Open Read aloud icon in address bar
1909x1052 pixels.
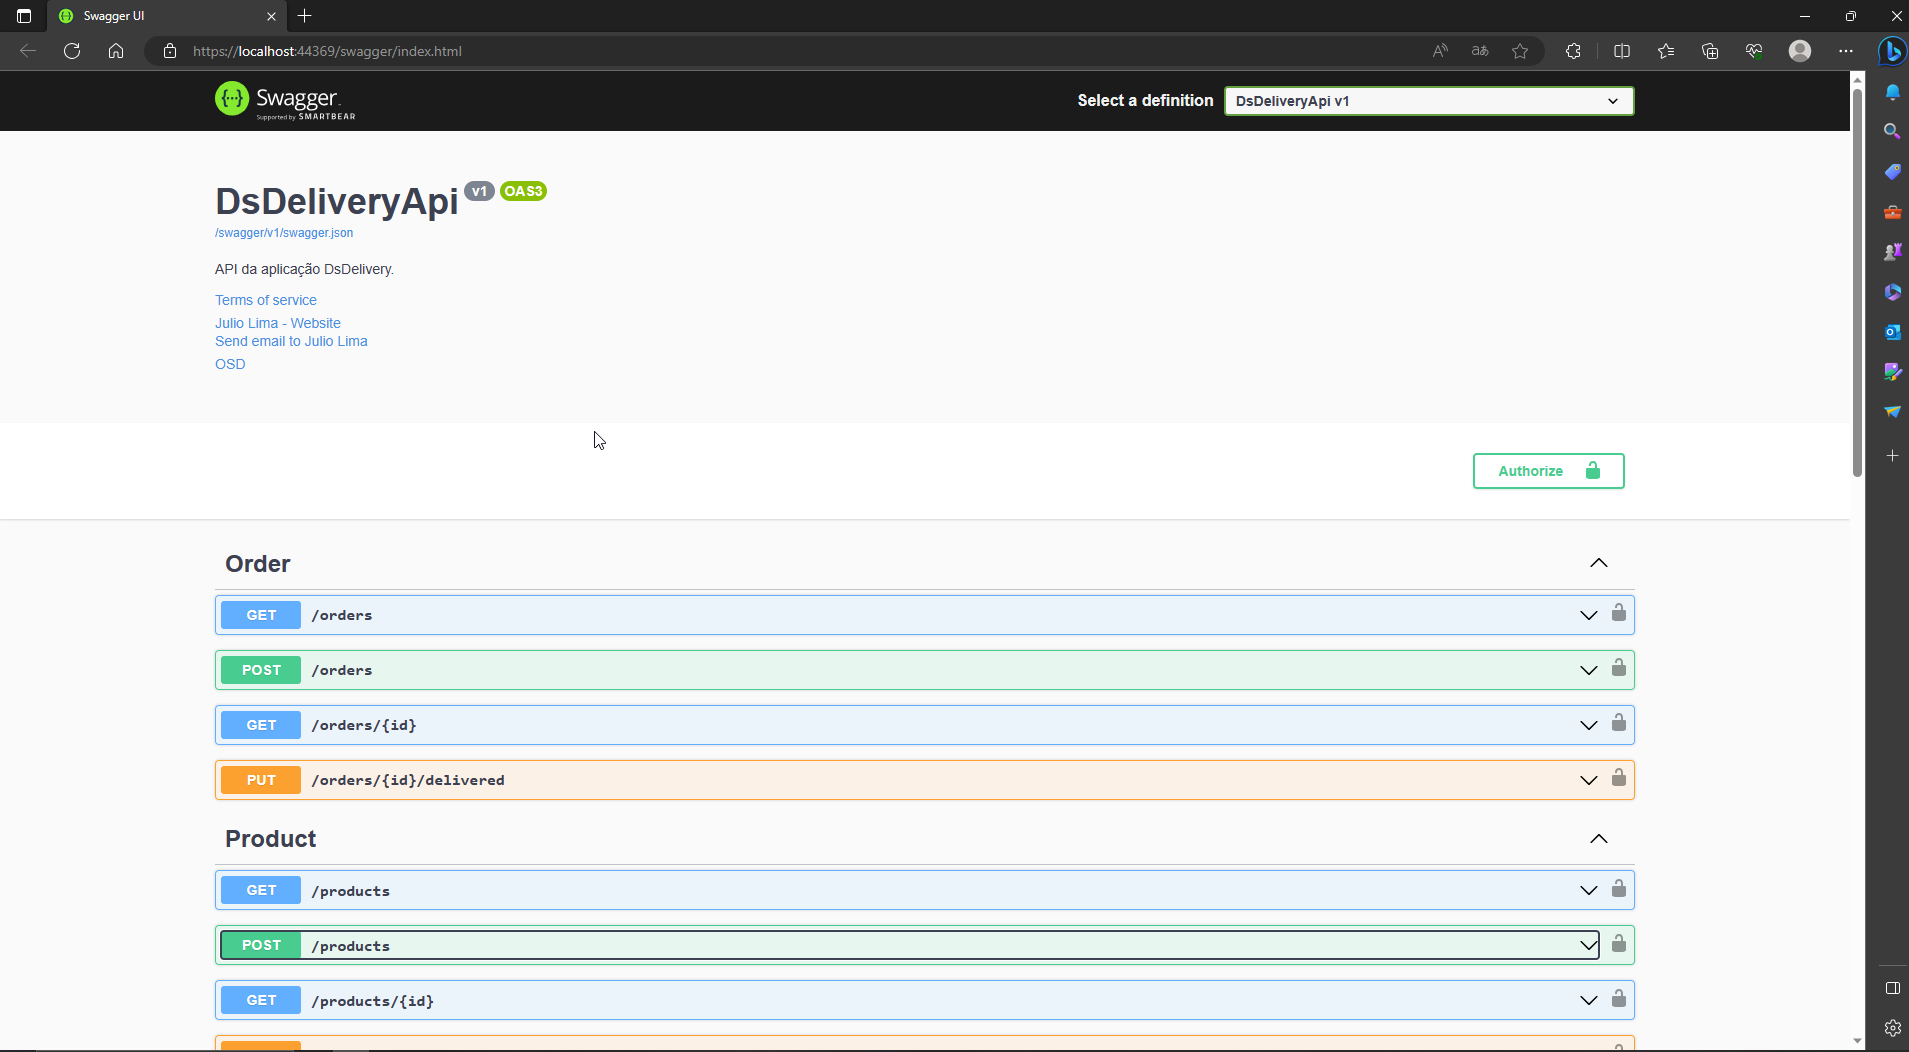(1440, 51)
